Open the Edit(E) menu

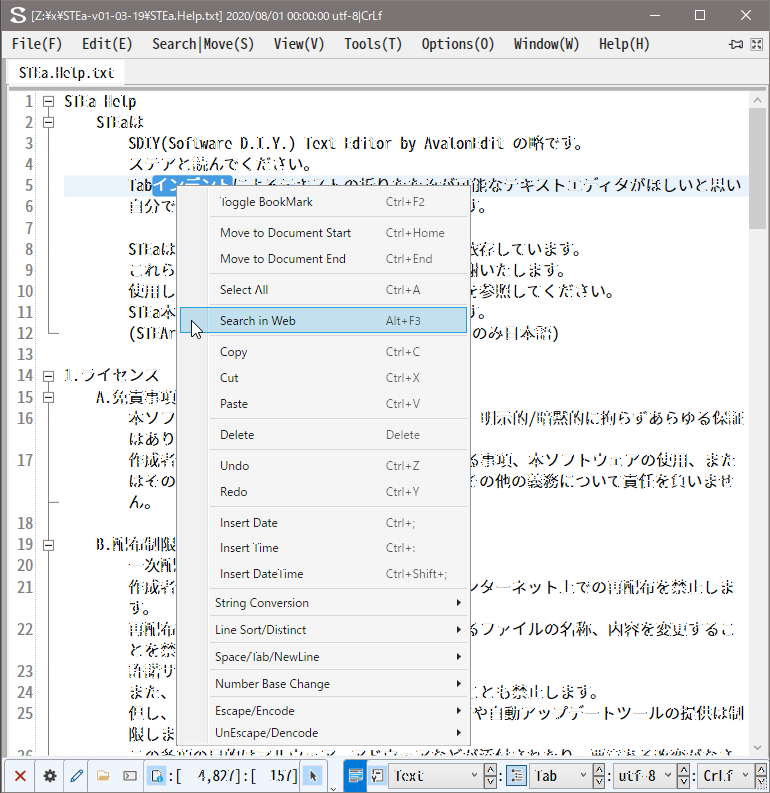coord(107,44)
